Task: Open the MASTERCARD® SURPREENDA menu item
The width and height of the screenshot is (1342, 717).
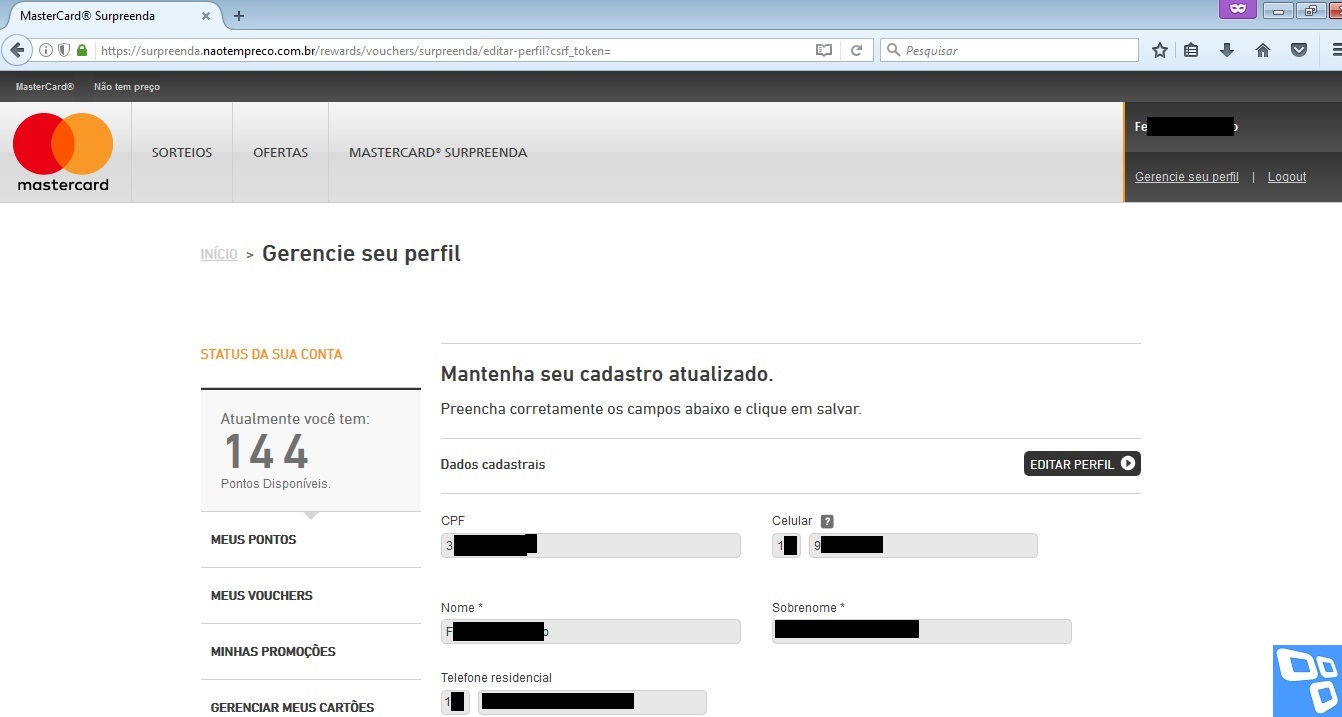Action: [x=438, y=153]
